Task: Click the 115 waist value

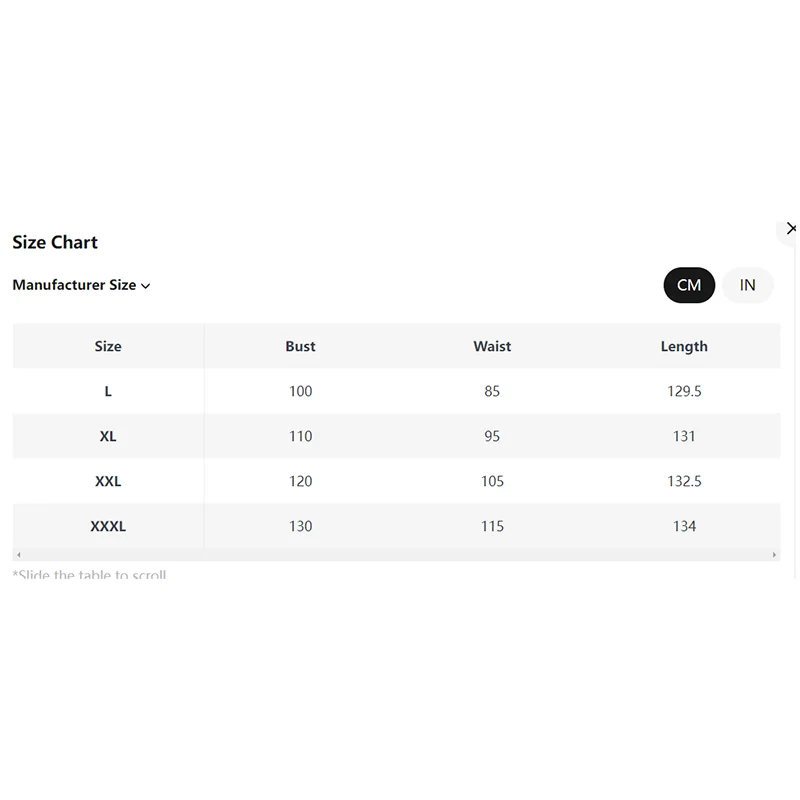Action: (492, 526)
